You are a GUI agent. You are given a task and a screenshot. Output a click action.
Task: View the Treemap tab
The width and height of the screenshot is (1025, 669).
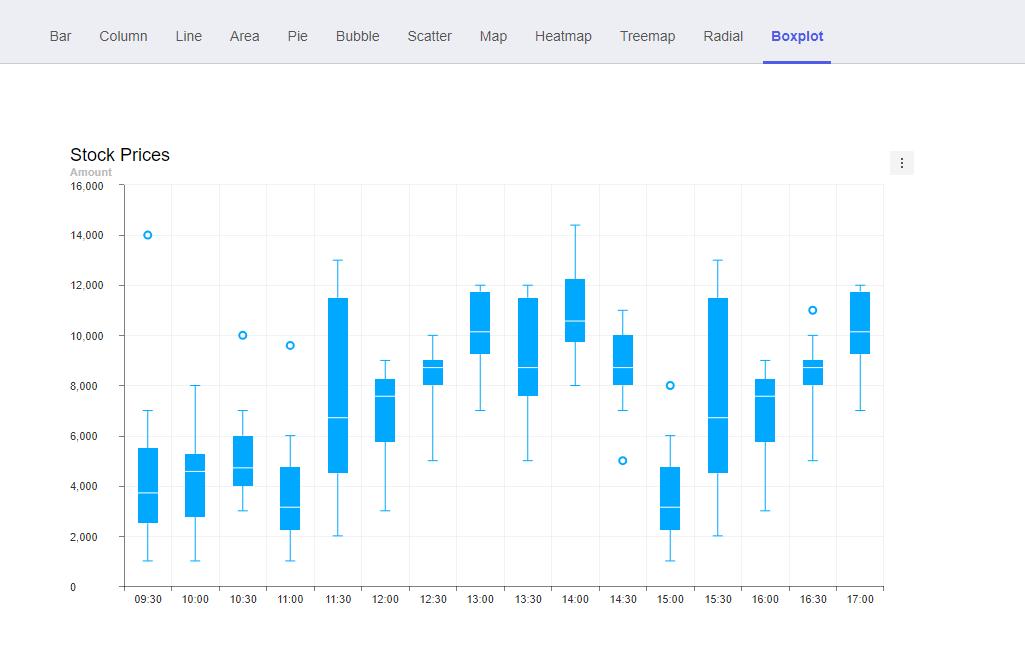coord(647,36)
